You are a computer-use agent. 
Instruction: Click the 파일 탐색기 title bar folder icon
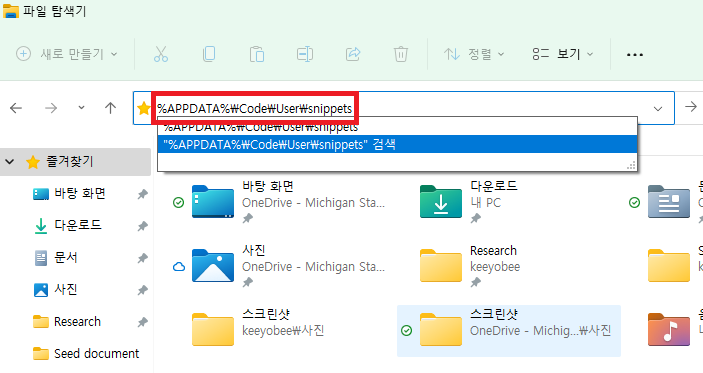[x=10, y=11]
